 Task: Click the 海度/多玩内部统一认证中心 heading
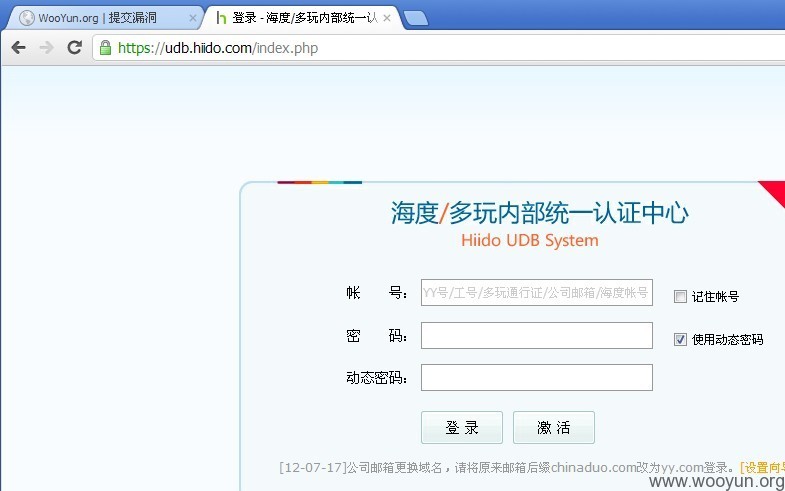[540, 213]
